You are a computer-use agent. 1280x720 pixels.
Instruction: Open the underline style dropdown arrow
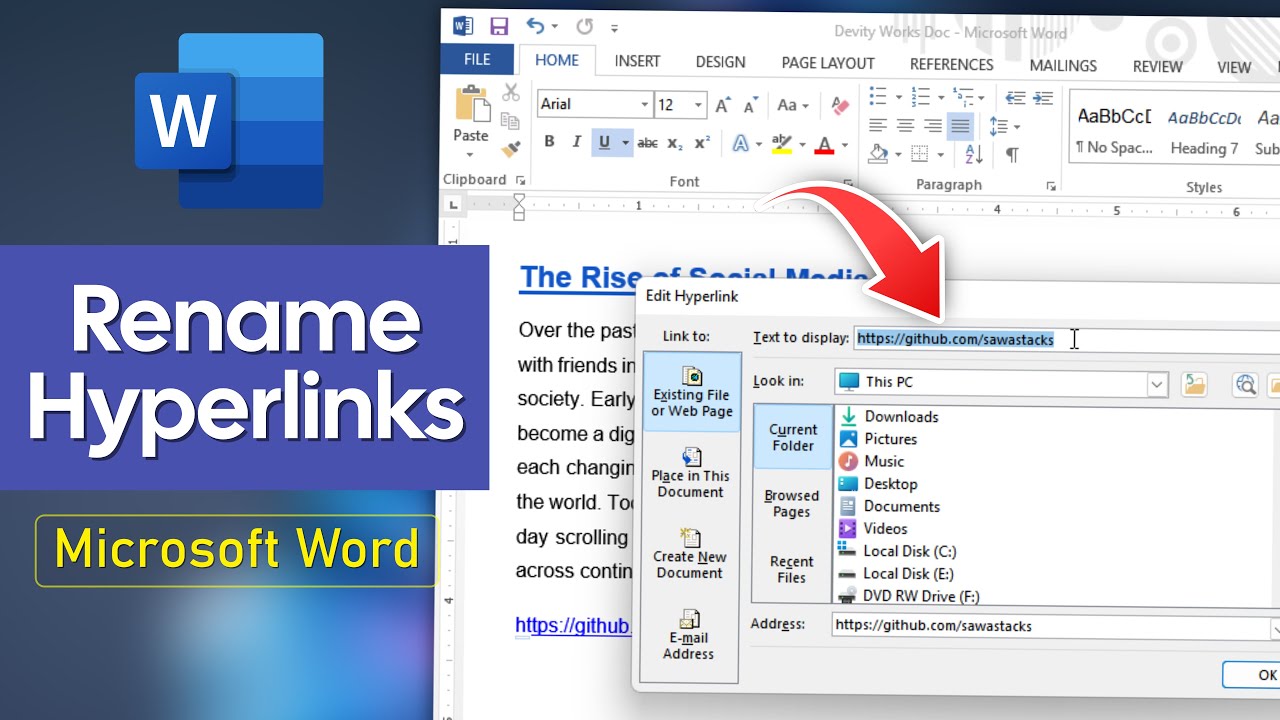[626, 144]
